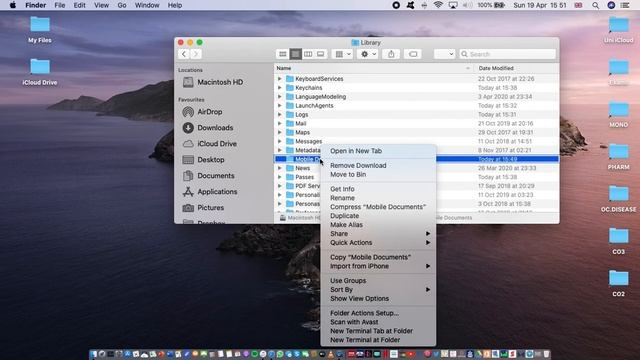Select the Messages folder row
This screenshot has width=640, height=360.
416,141
